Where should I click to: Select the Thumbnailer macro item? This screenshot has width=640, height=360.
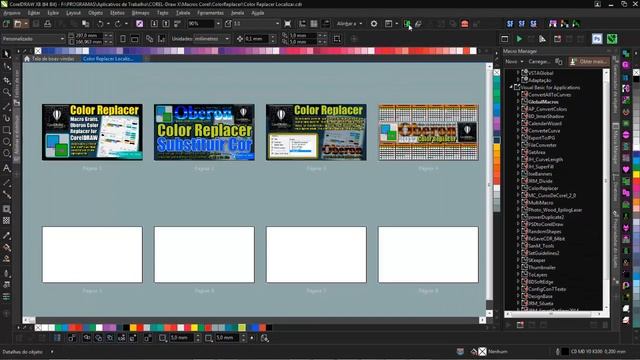542,267
